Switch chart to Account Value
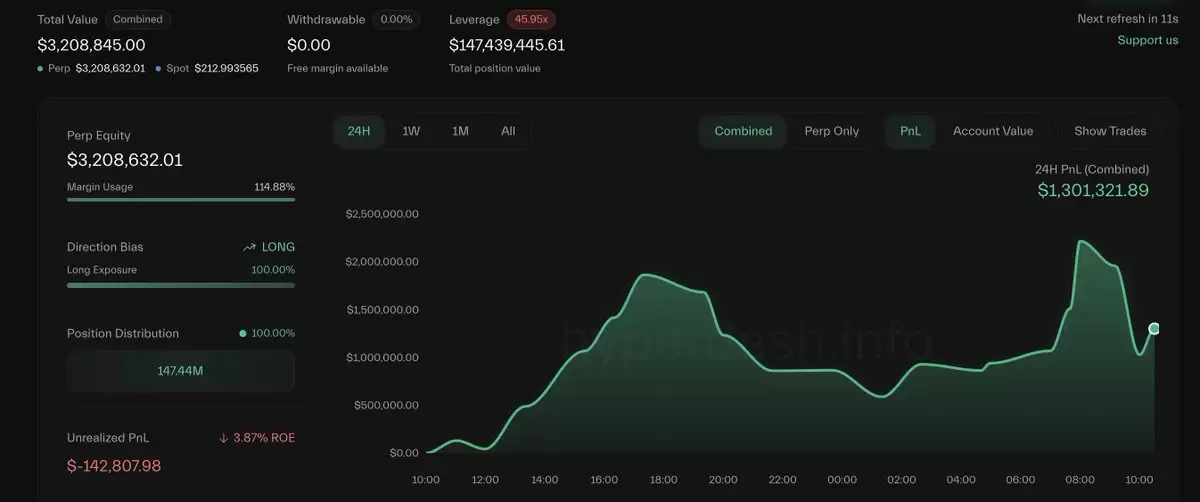 pos(993,131)
